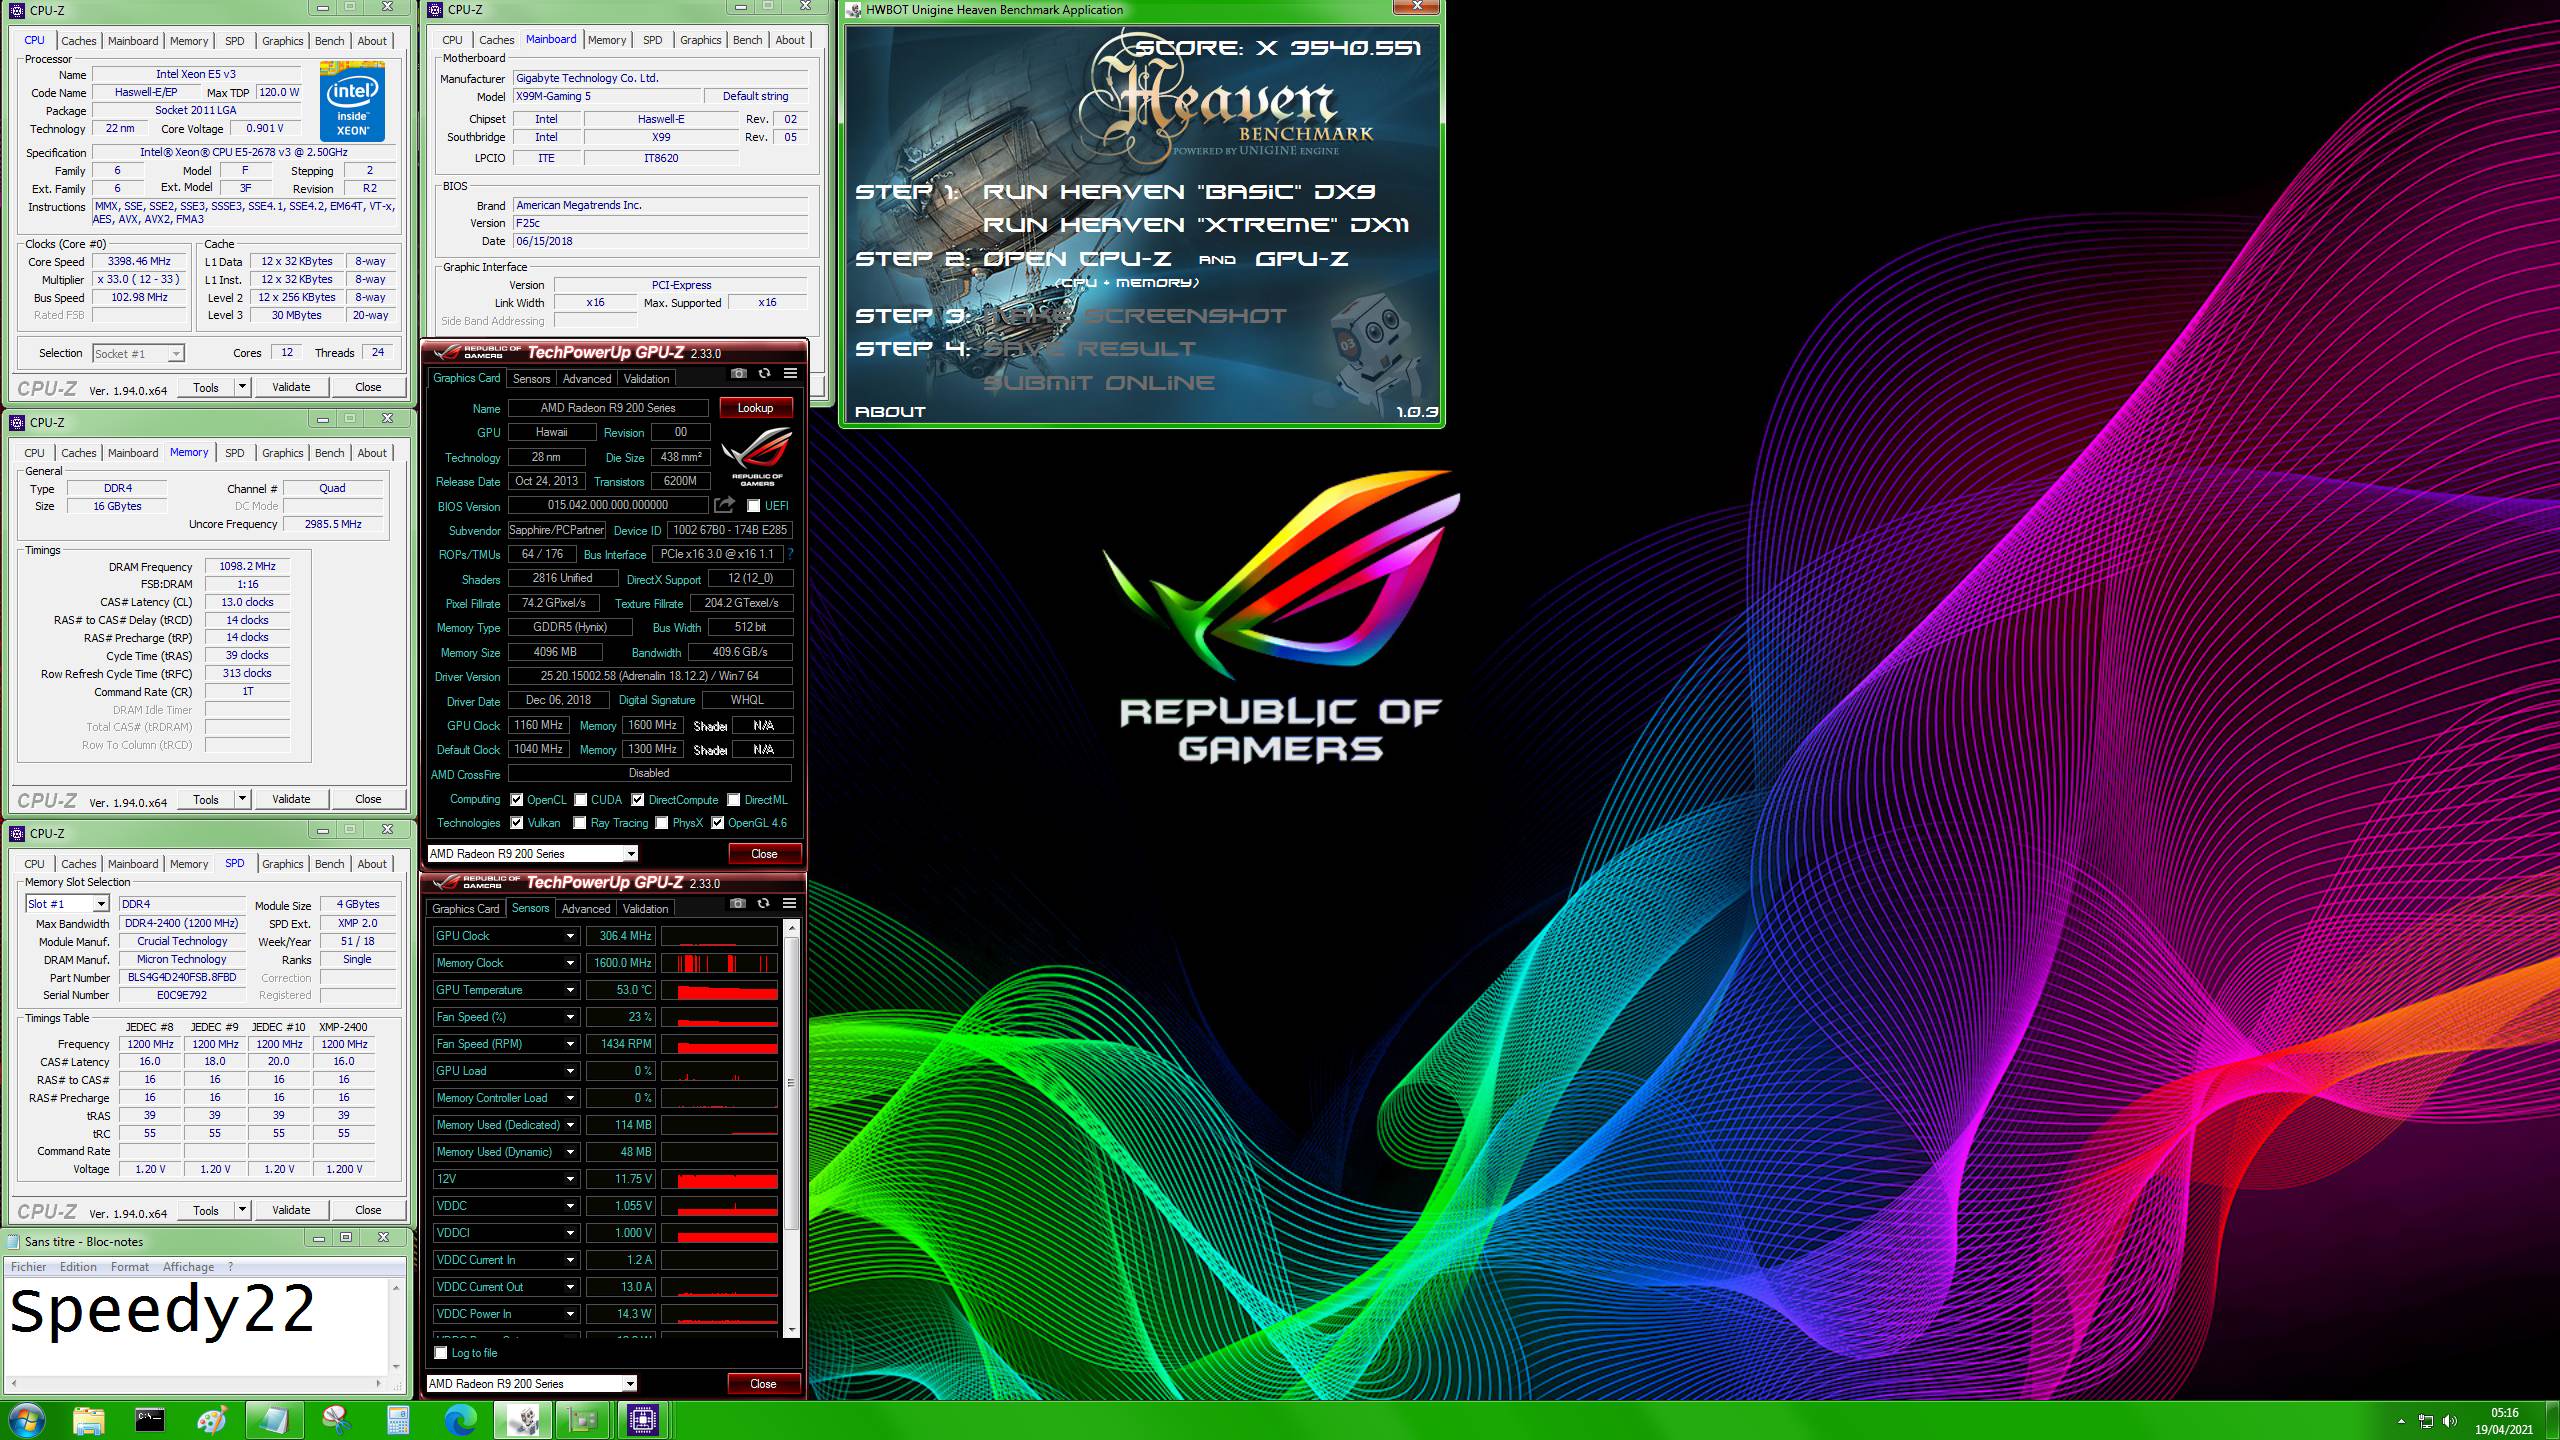Open Paint from the taskbar
The height and width of the screenshot is (1440, 2560).
click(x=212, y=1420)
